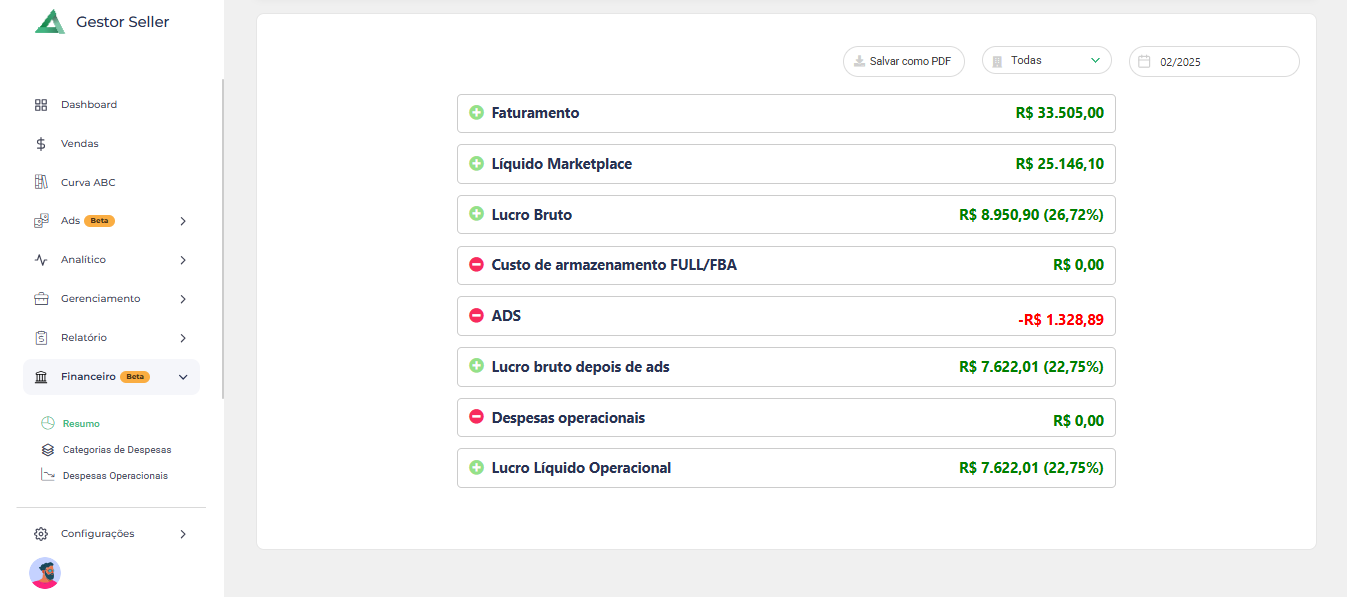Open Curva ABC chart icon
The image size is (1347, 597).
coord(41,183)
